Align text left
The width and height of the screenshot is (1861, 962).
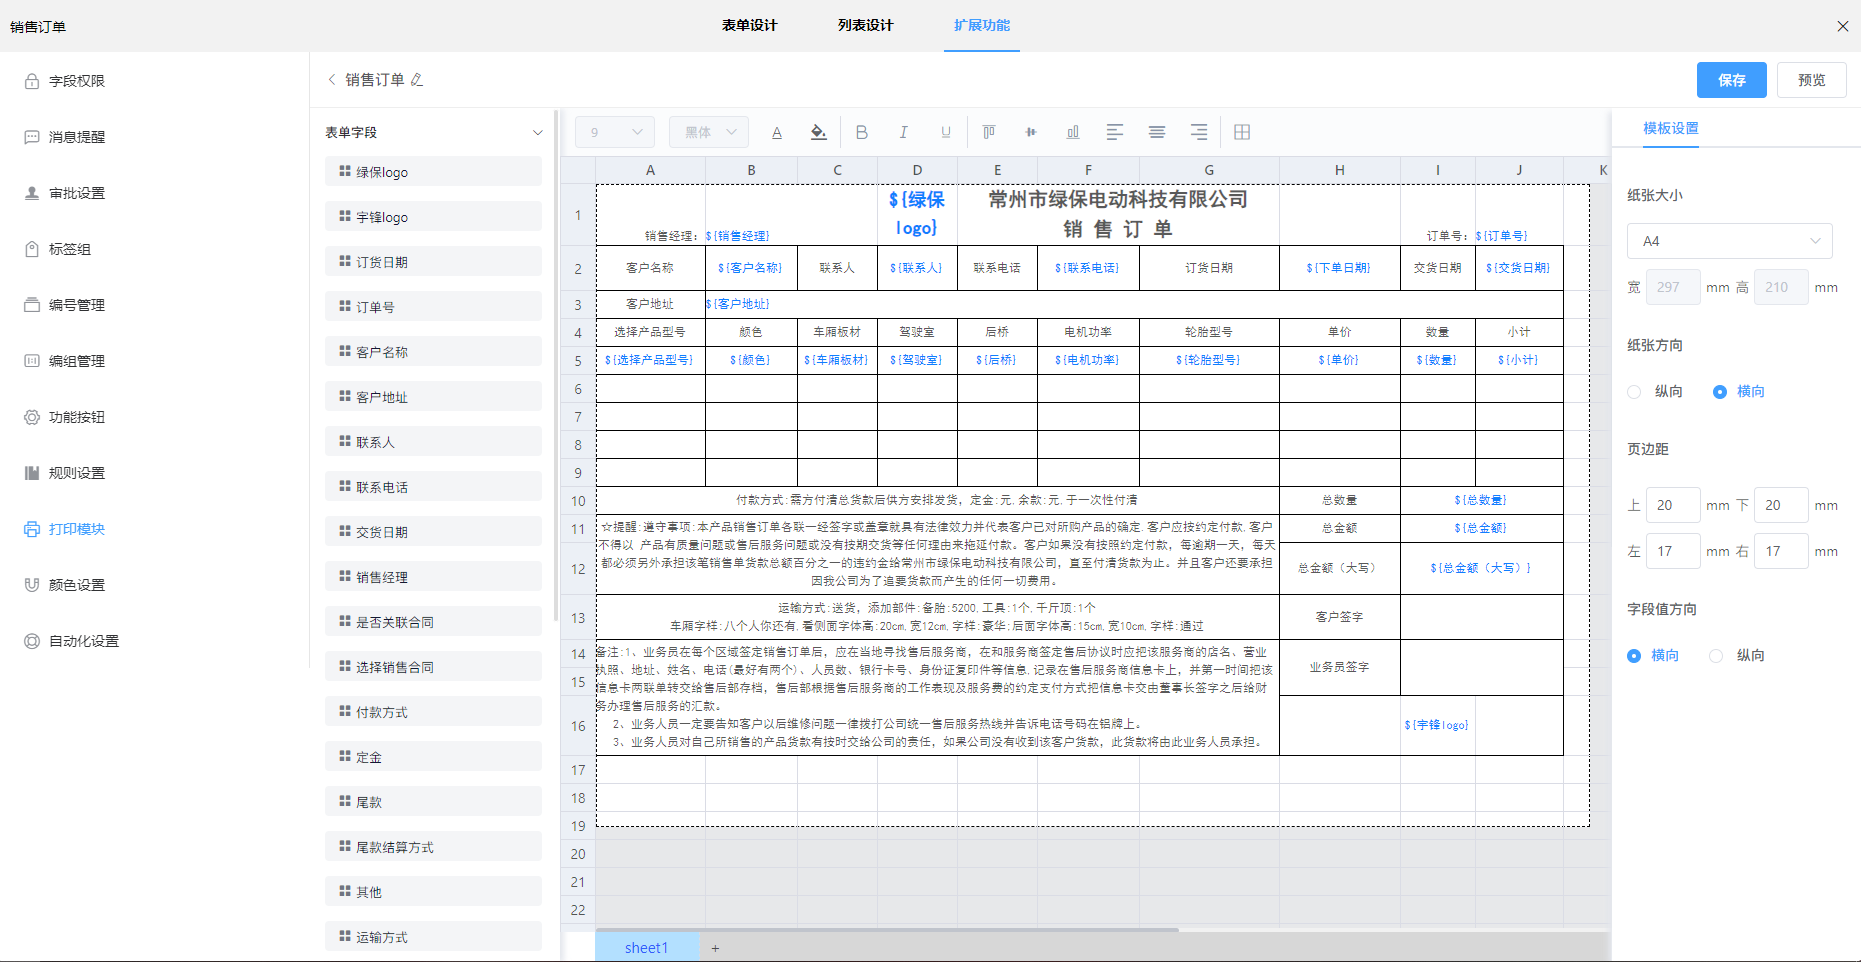click(1115, 132)
